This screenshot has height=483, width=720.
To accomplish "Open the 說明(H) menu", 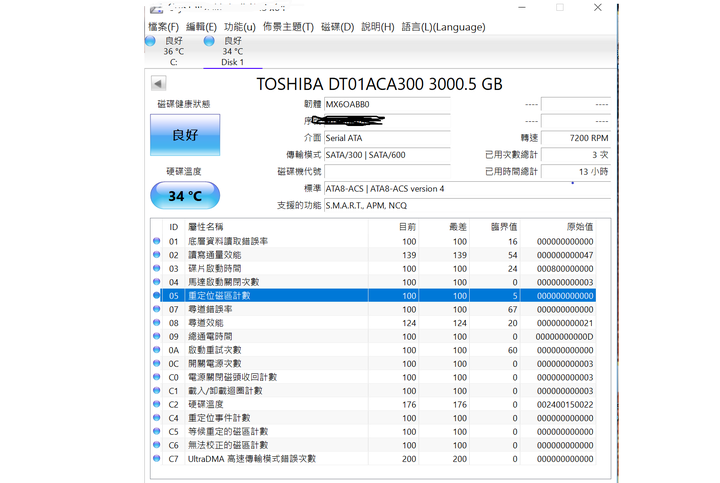I will pos(377,27).
